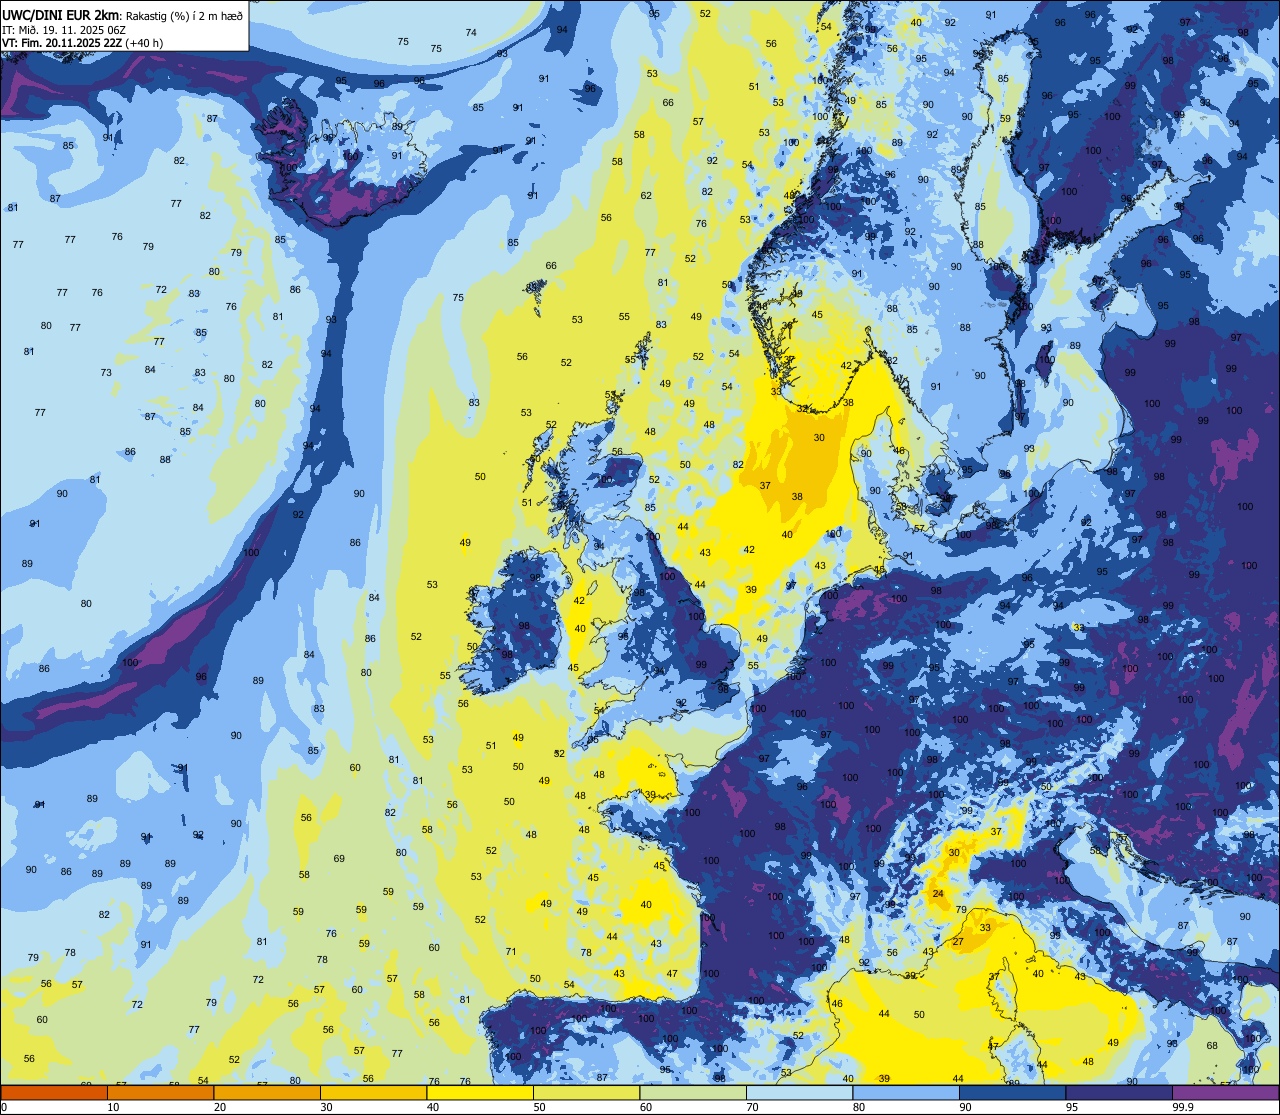Click the golden 30–40 legend swatch
This screenshot has width=1280, height=1115.
click(x=373, y=1093)
